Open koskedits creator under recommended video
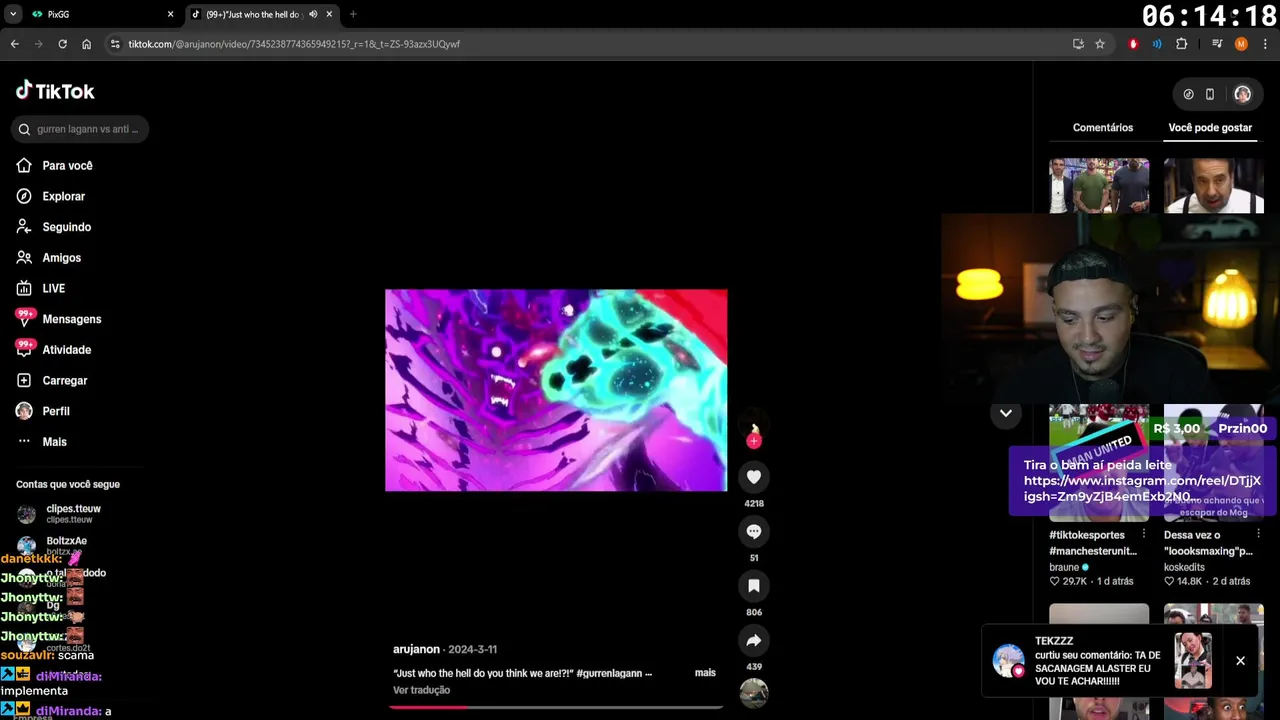 1184,567
